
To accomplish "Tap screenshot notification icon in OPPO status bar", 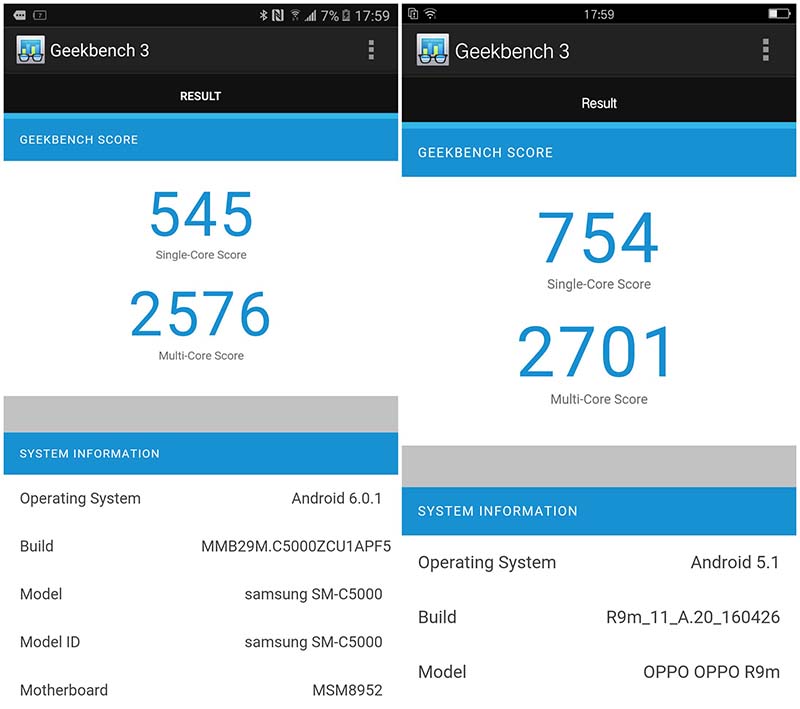I will [x=413, y=14].
